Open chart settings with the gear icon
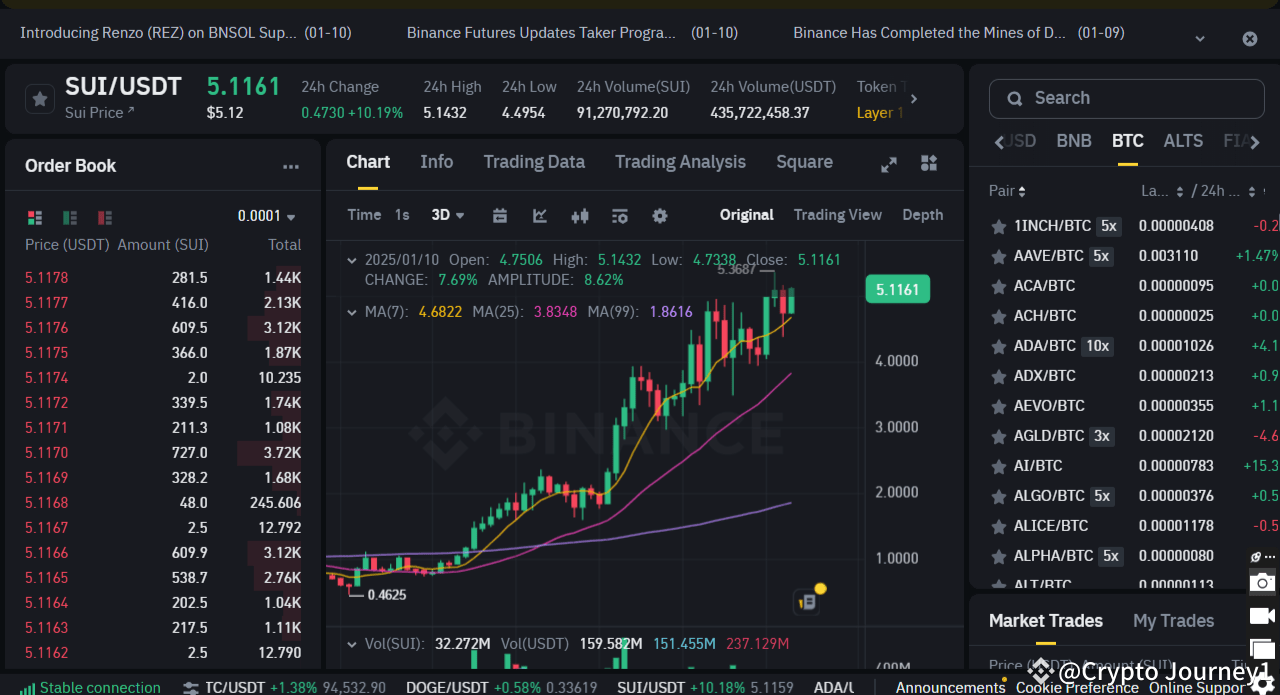This screenshot has width=1280, height=695. pyautogui.click(x=660, y=215)
